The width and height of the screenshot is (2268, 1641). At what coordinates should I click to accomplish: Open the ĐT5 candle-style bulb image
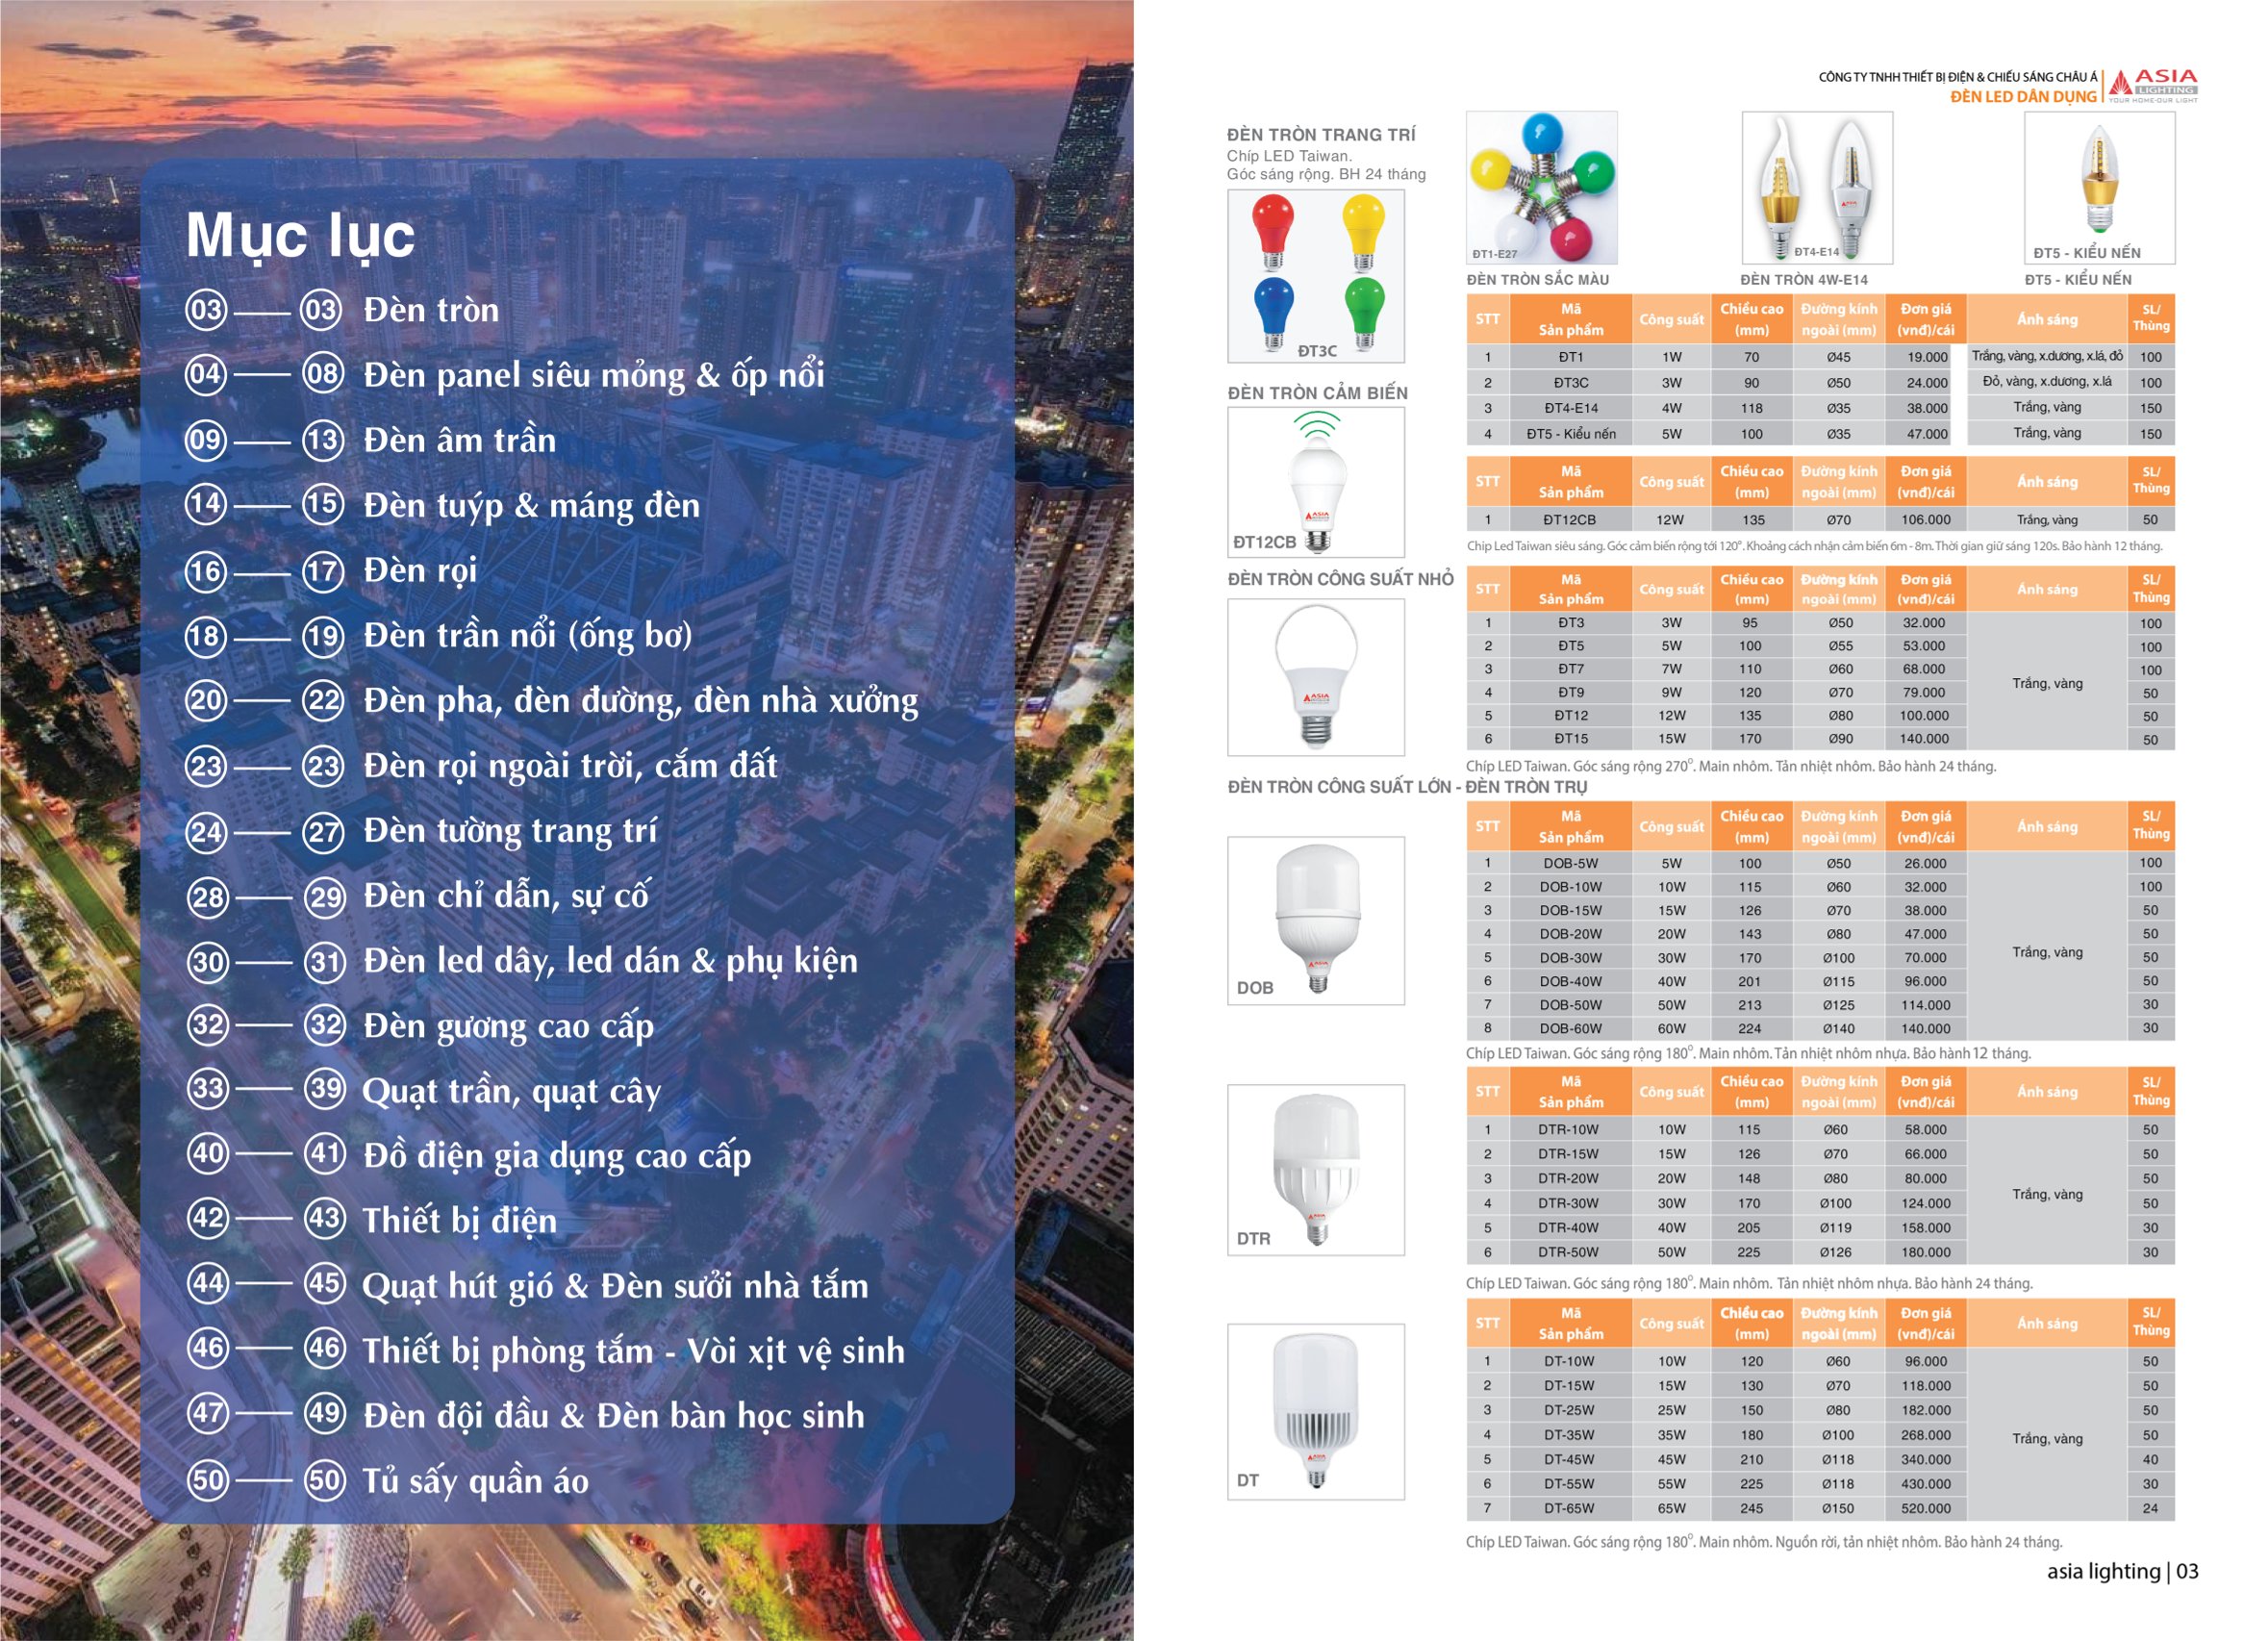(2098, 186)
